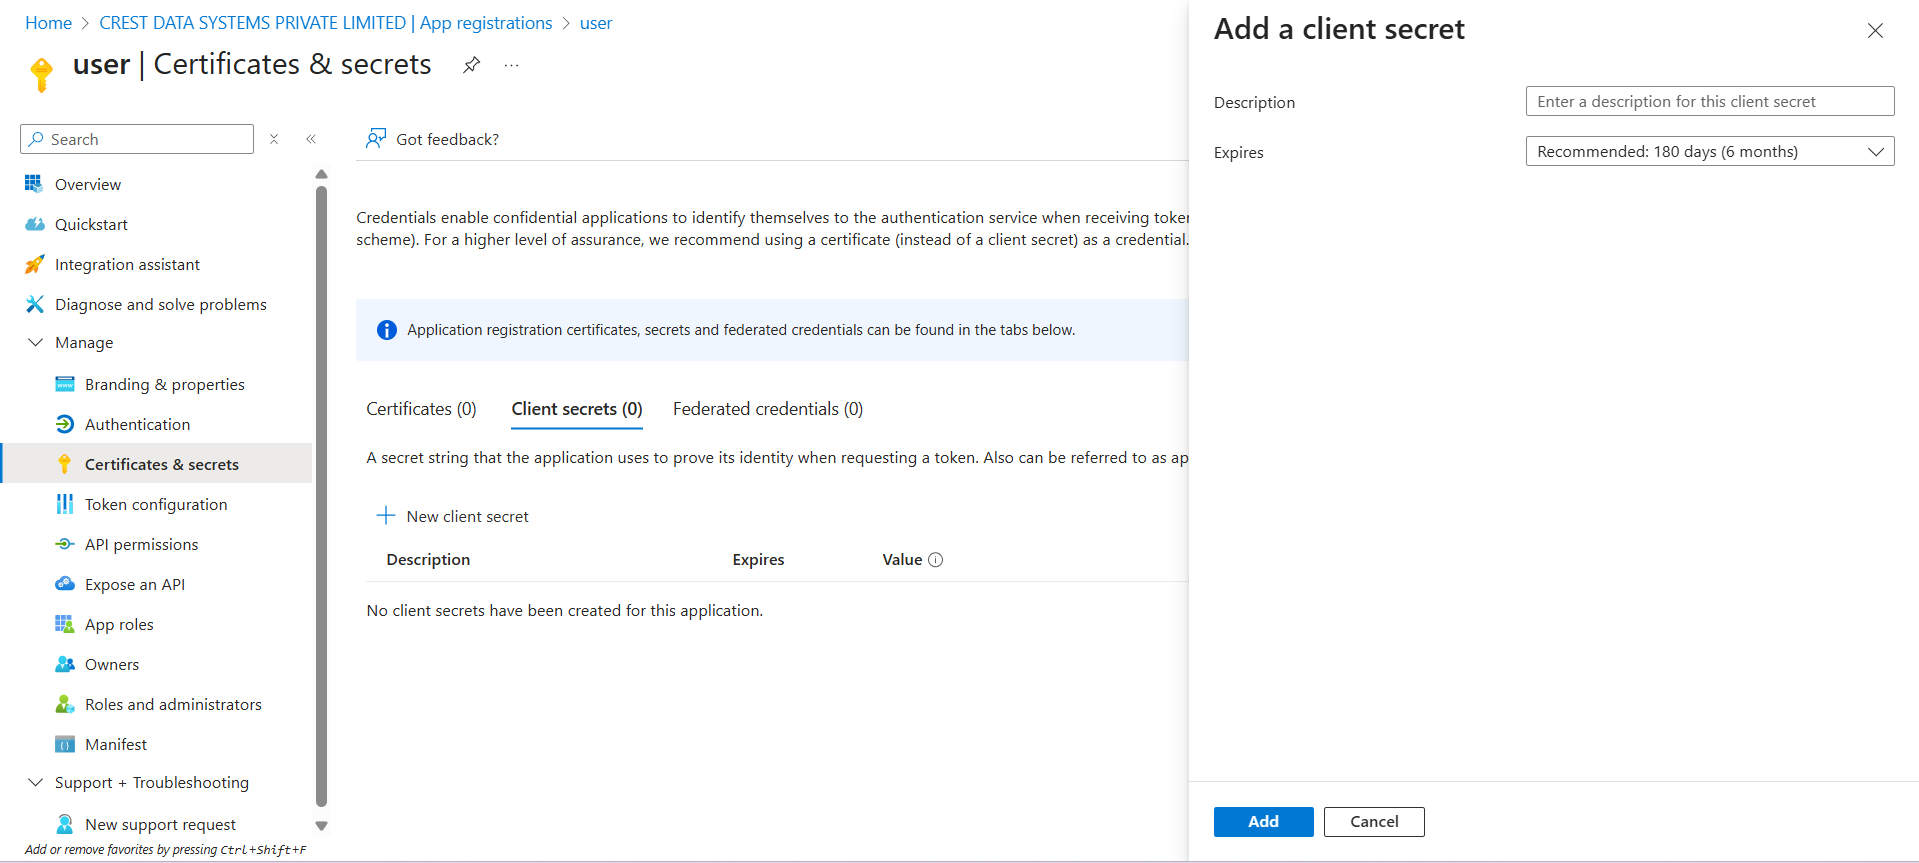Click the Certificates & secrets key icon in sidebar
1919x863 pixels.
tap(65, 464)
